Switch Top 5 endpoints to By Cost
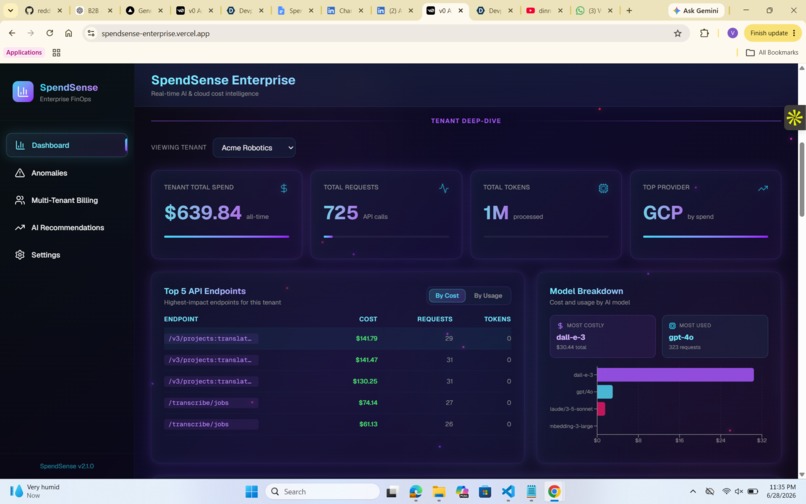Screen dimensions: 806x504 [447, 296]
